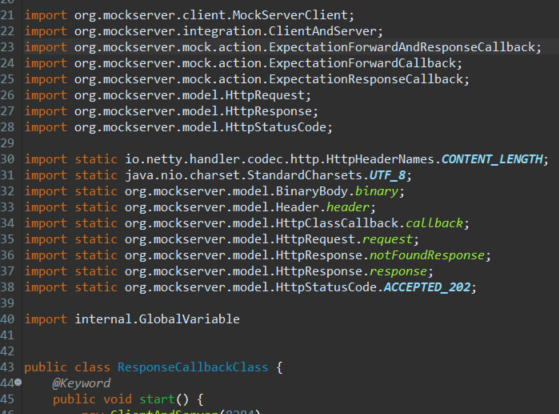Image resolution: width=559 pixels, height=414 pixels.
Task: Click line number 30 in the gutter
Action: click(x=7, y=159)
